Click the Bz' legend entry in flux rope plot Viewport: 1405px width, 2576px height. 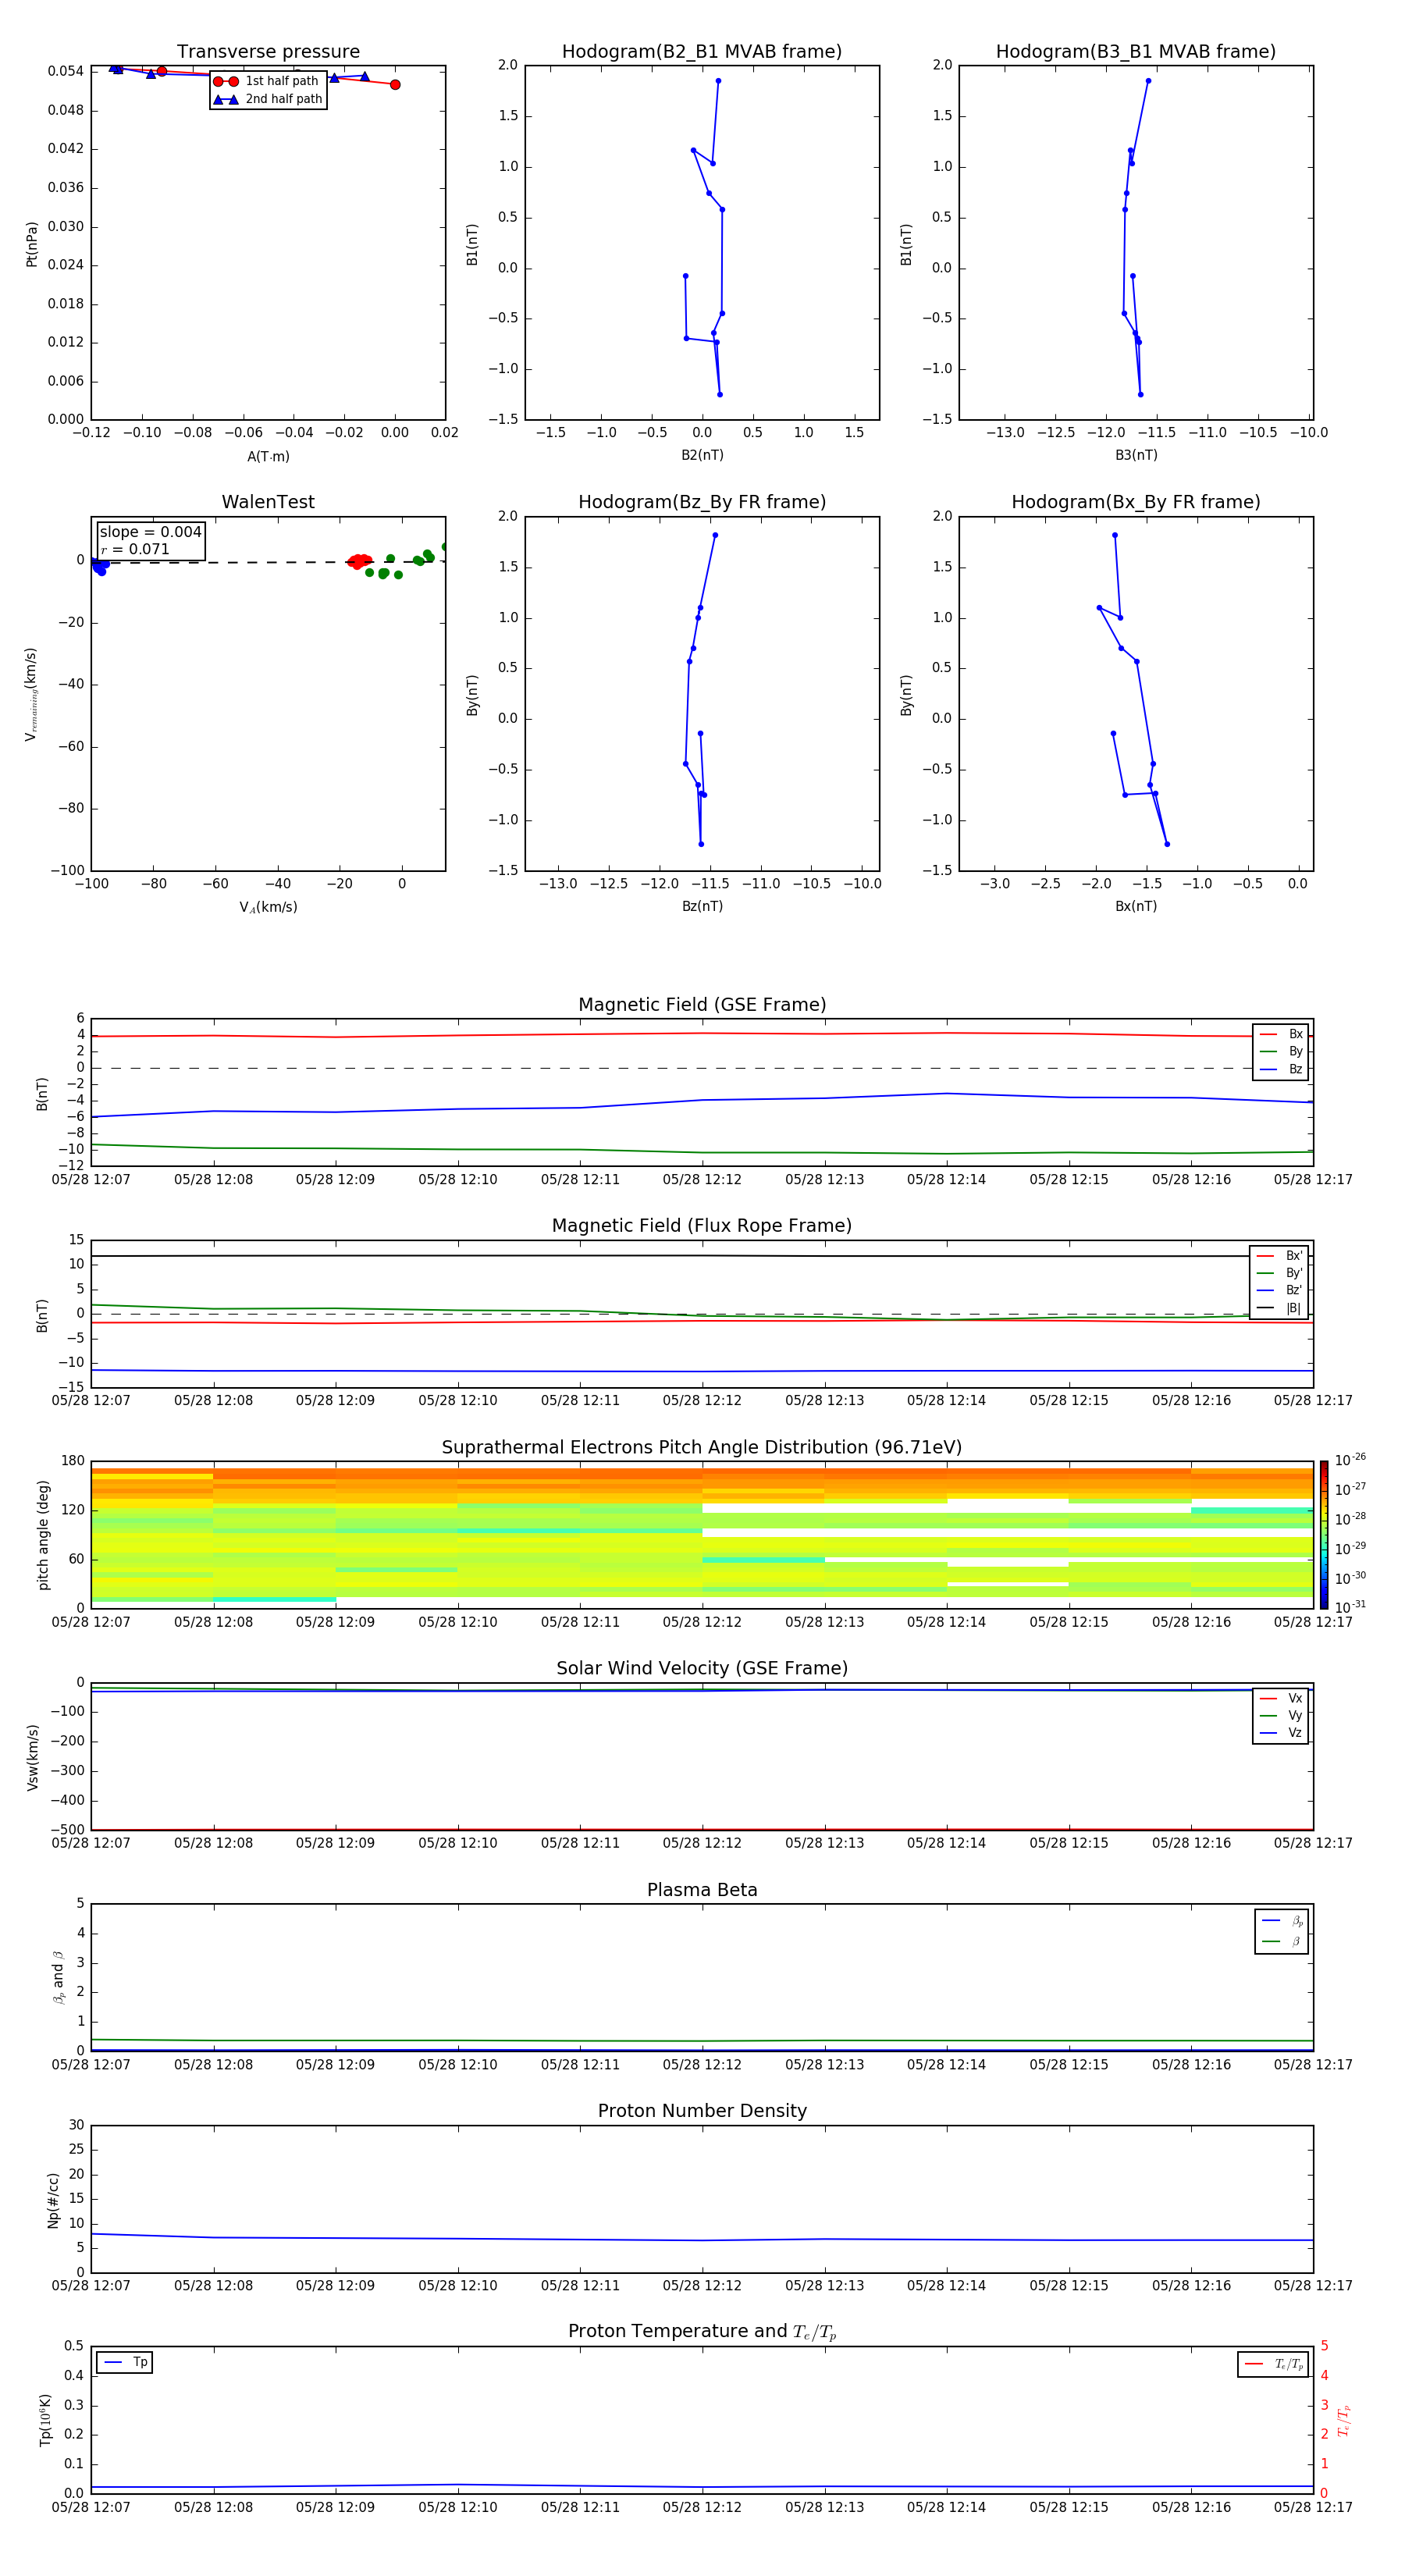1279,1290
